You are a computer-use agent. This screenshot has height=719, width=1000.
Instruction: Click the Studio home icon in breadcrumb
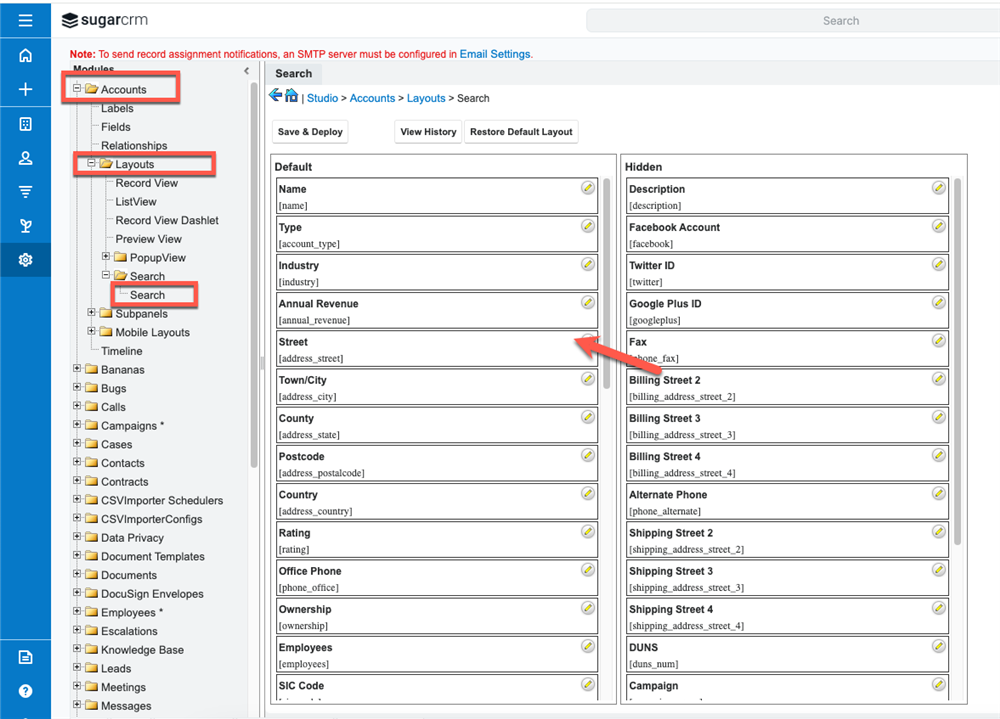tap(291, 96)
